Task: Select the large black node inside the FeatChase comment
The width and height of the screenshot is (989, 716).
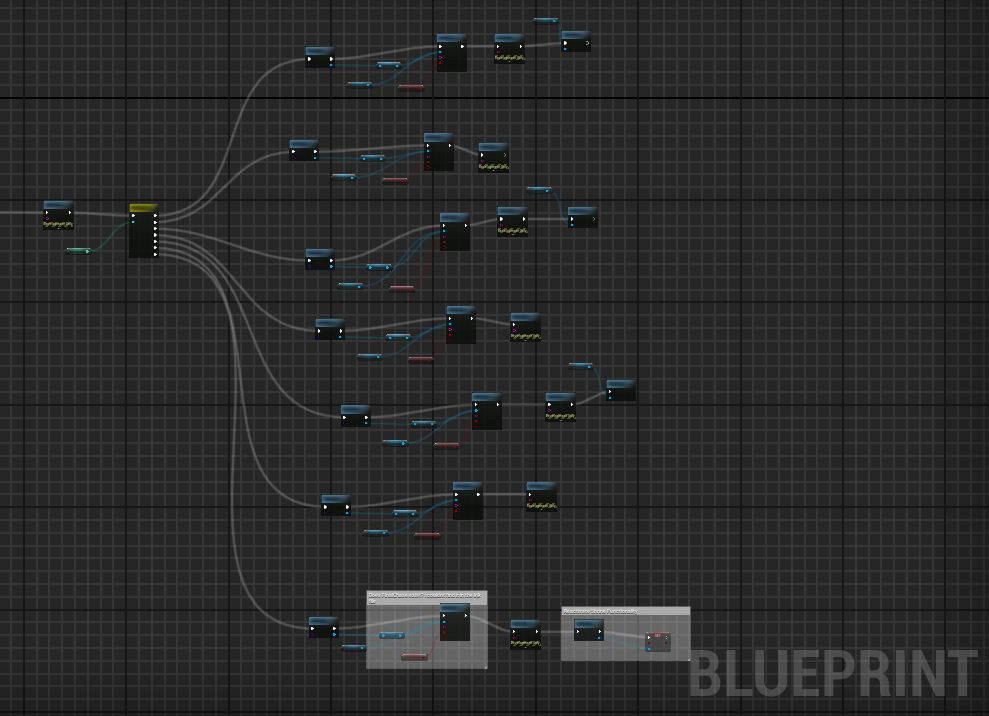Action: coord(455,625)
